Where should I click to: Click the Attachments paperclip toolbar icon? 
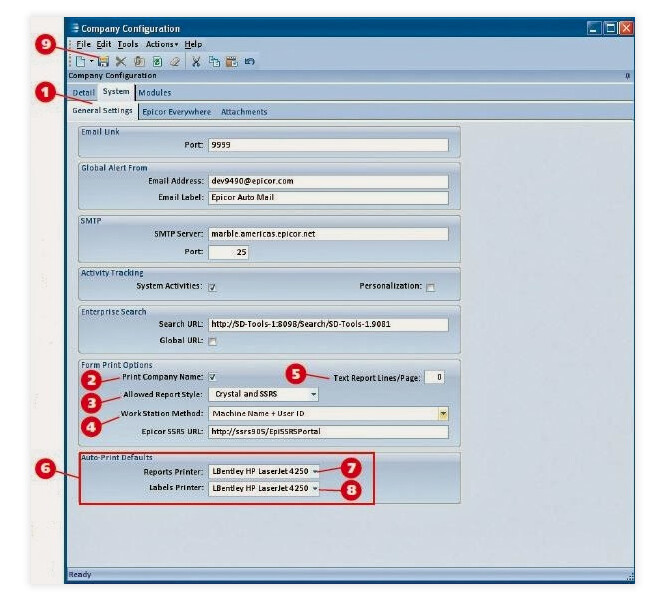pyautogui.click(x=139, y=62)
